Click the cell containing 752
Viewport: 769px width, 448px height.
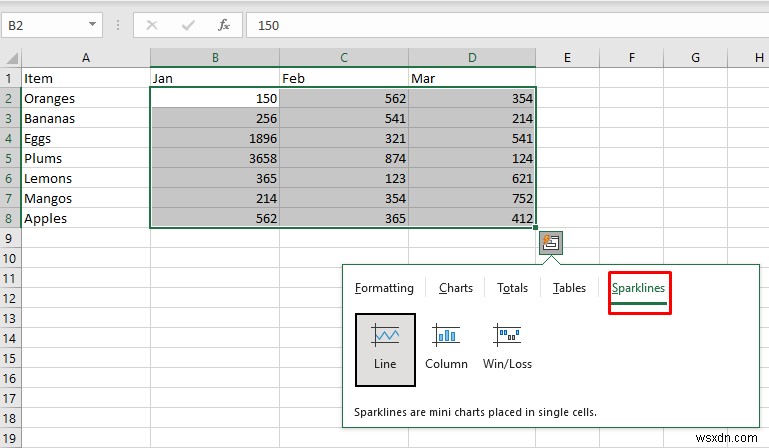(472, 199)
